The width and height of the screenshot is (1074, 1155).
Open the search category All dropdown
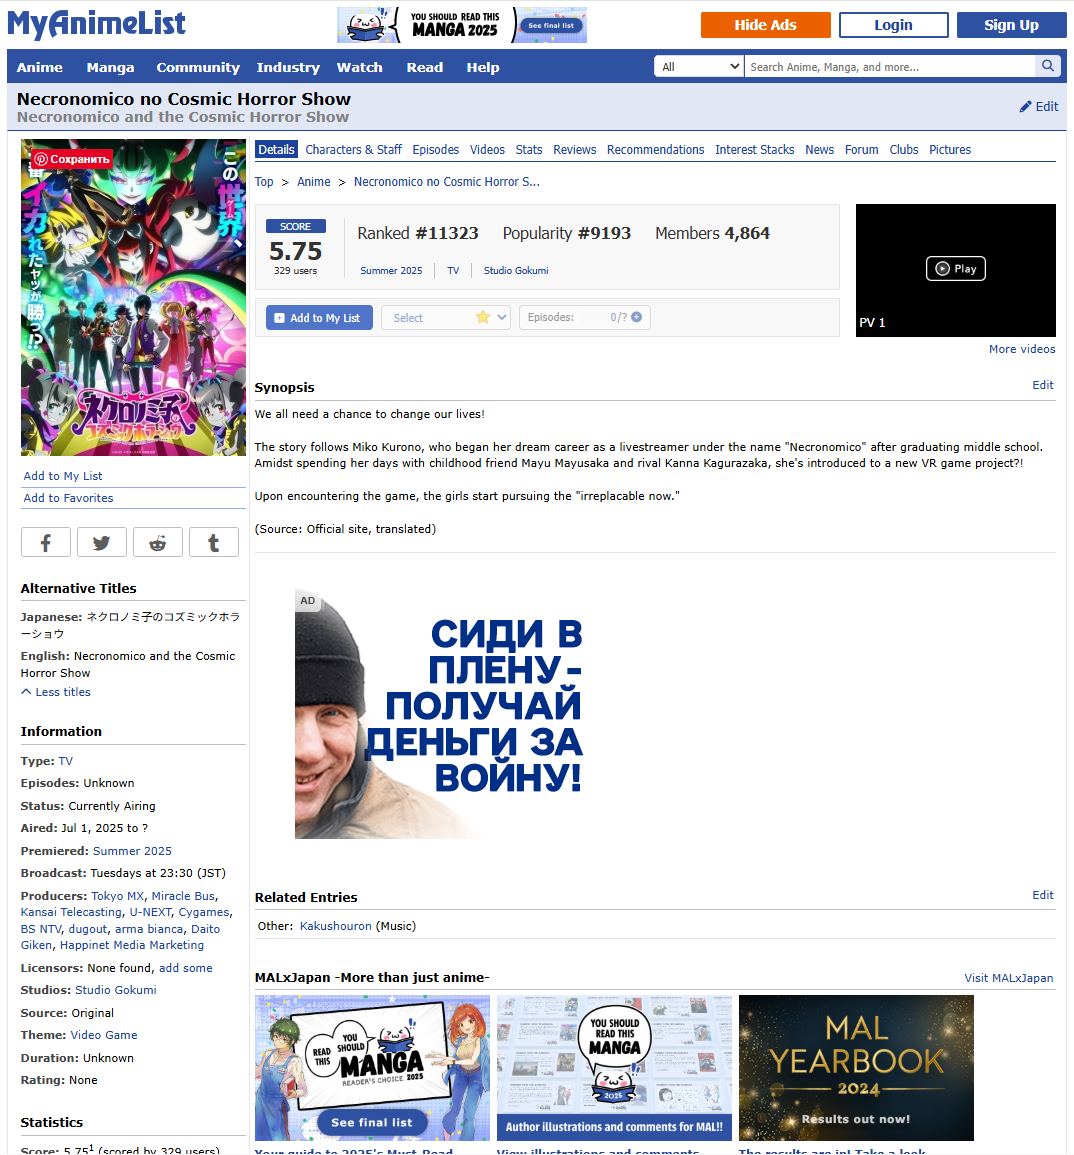699,66
